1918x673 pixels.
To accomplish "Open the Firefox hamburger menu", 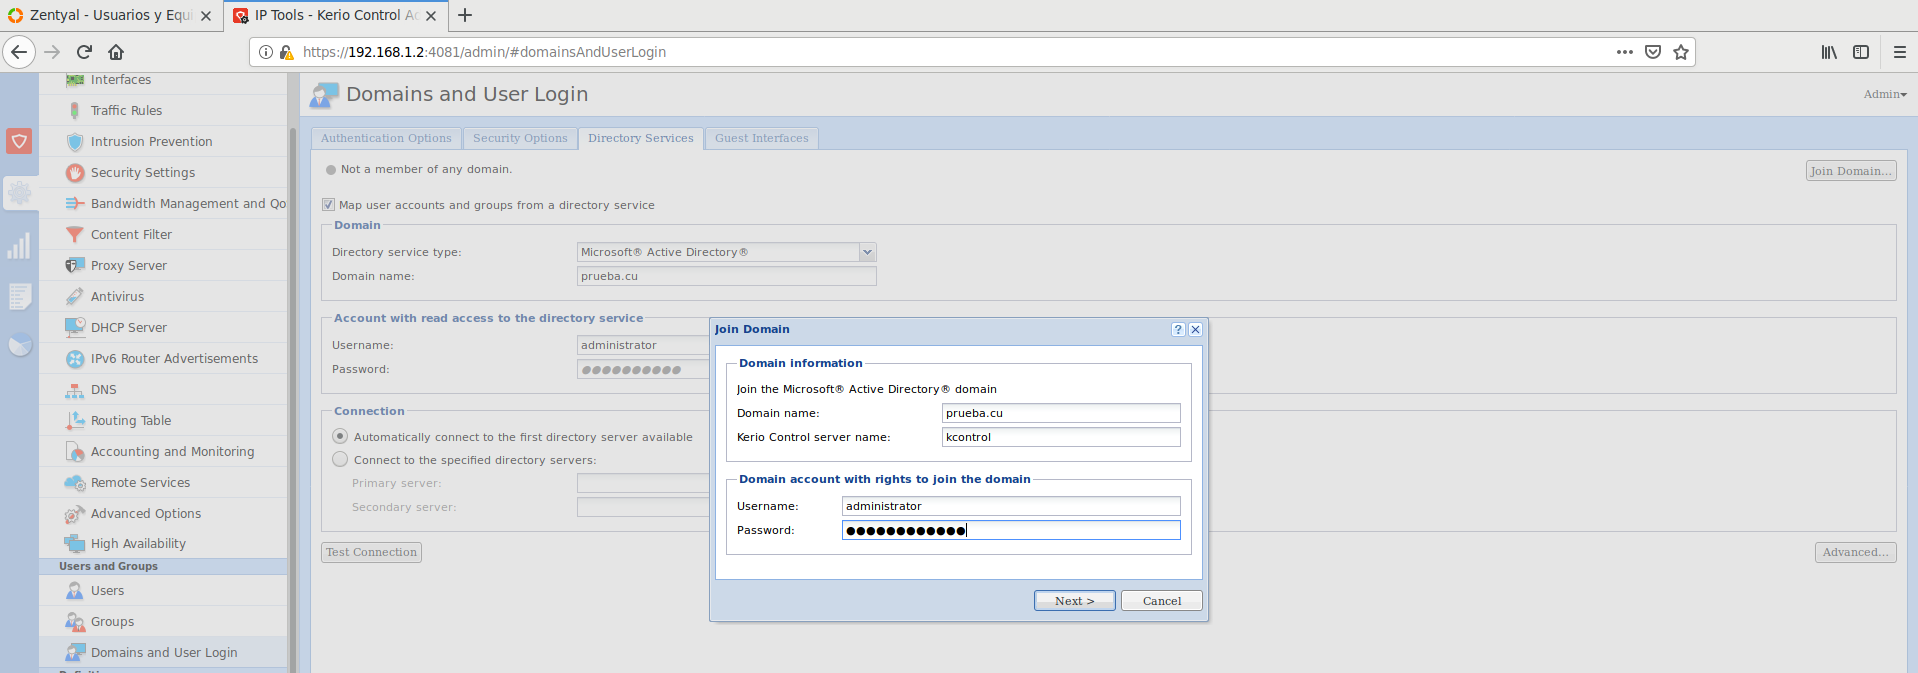I will 1899,52.
